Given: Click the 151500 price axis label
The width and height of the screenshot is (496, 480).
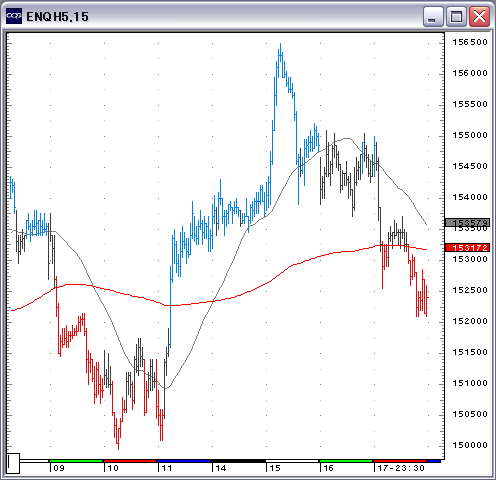Looking at the screenshot, I should click(x=470, y=352).
